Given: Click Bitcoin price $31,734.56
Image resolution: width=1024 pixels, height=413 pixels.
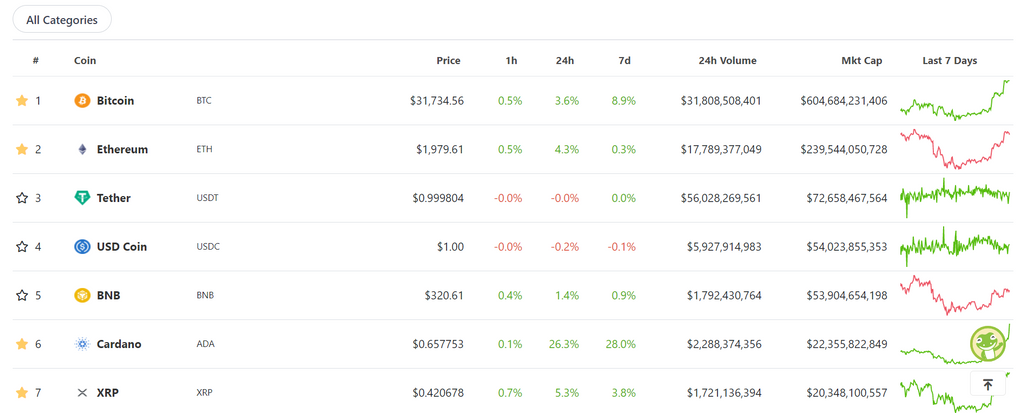Looking at the screenshot, I should tap(437, 101).
